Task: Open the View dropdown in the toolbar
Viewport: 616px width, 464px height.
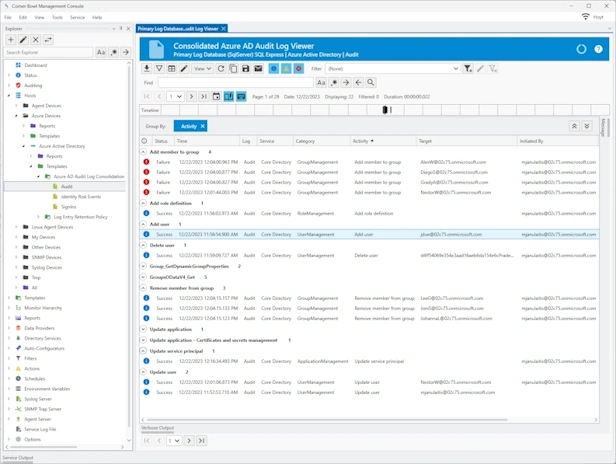Action: (x=202, y=69)
